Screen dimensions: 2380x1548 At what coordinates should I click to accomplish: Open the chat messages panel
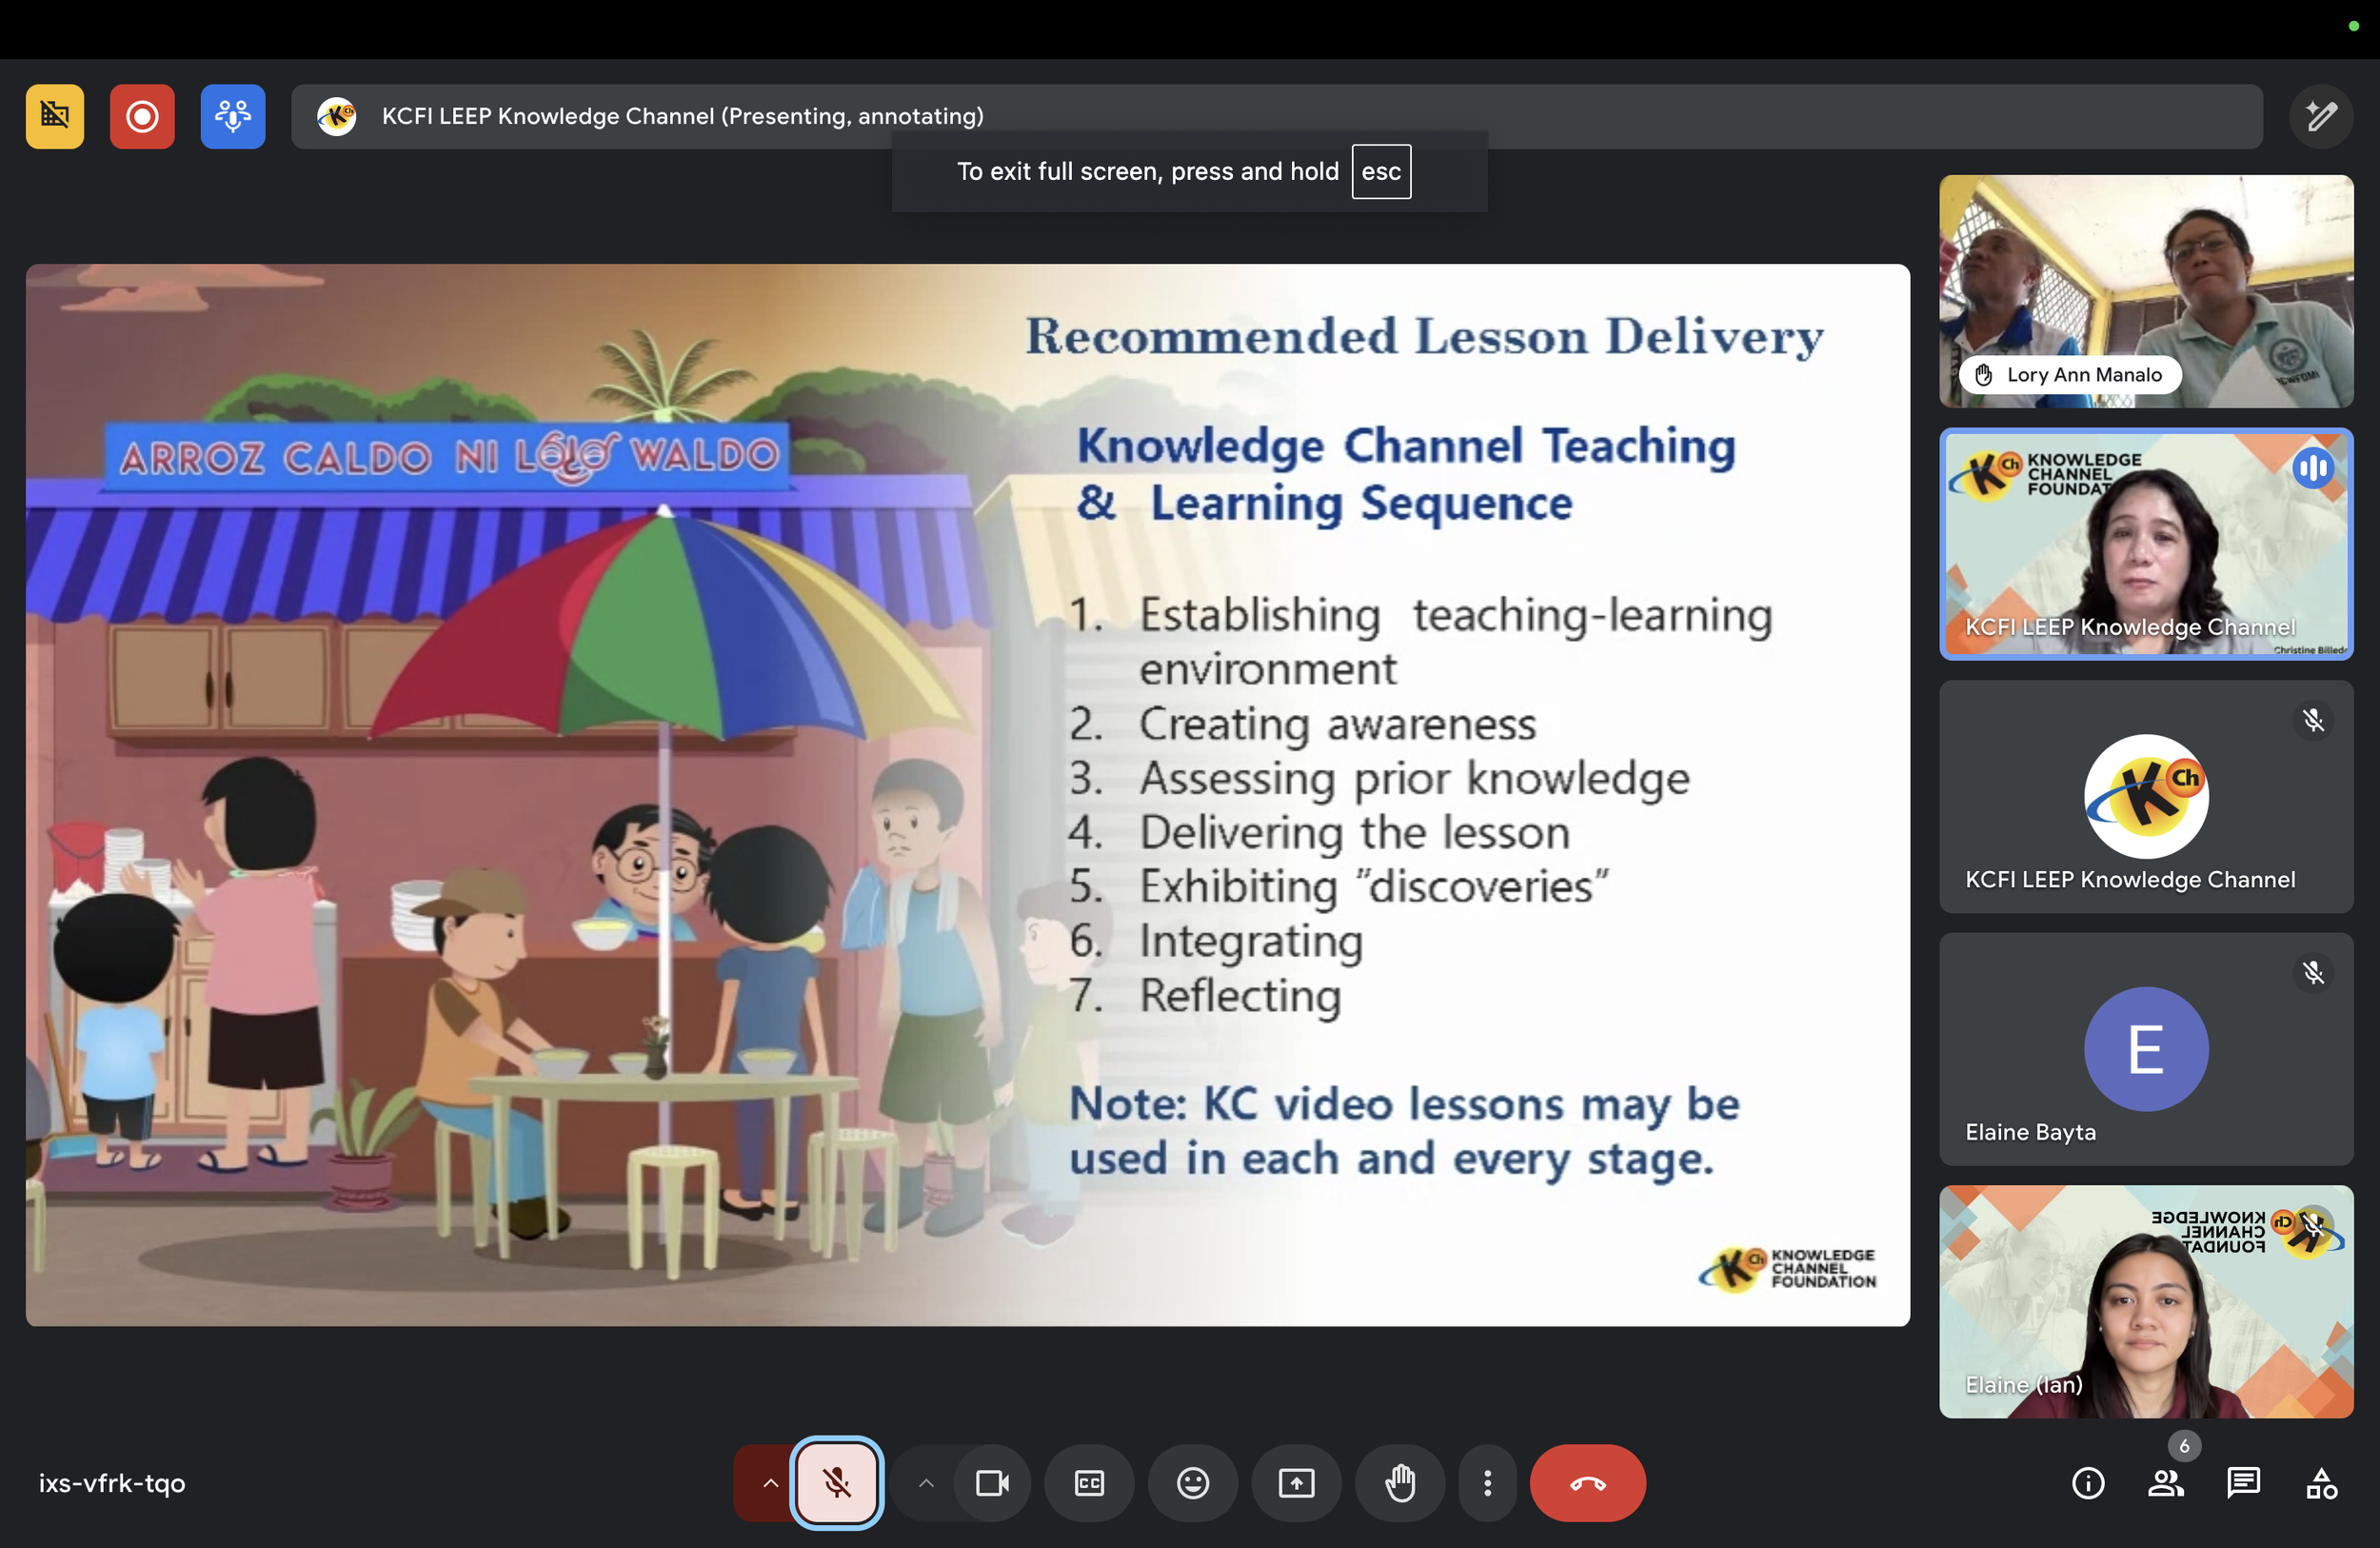[x=2243, y=1483]
